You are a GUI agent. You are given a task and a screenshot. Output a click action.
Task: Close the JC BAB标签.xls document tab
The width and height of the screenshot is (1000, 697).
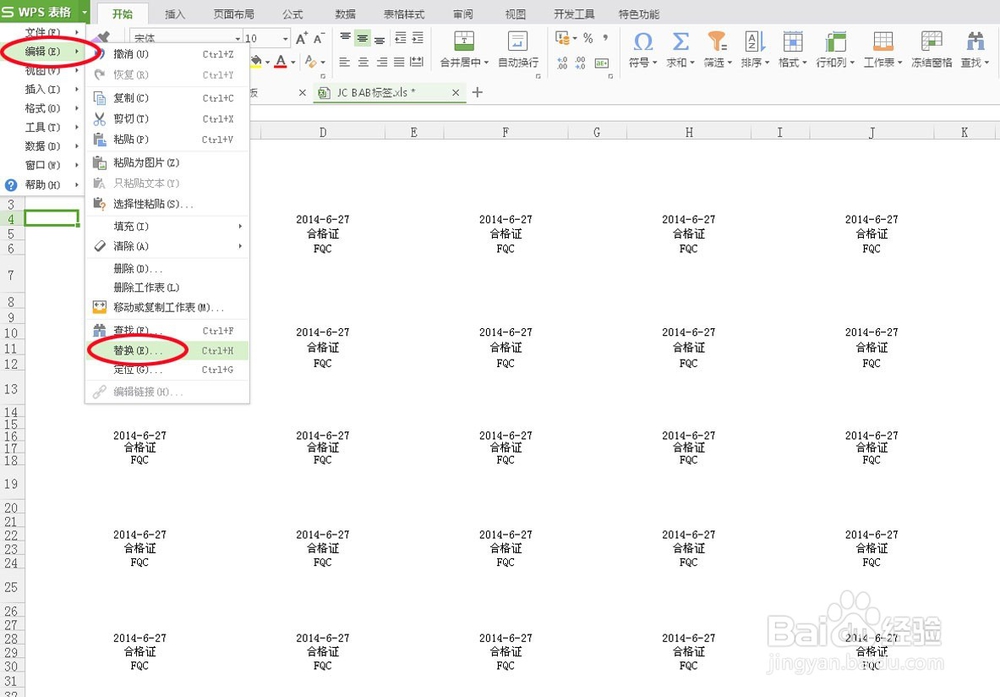455,92
